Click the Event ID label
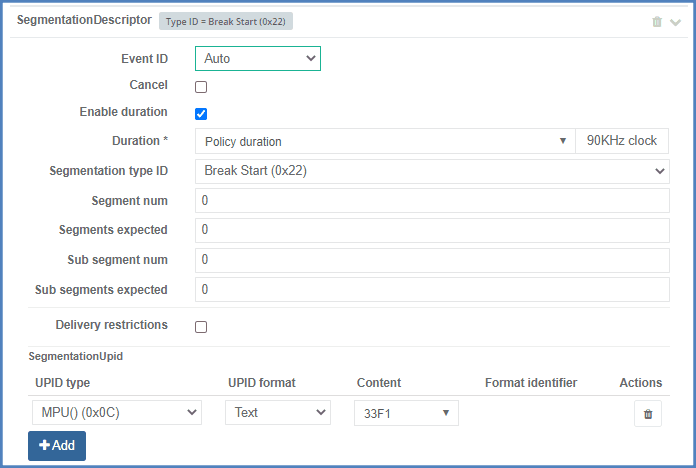Viewport: 696px width, 468px height. coord(144,59)
